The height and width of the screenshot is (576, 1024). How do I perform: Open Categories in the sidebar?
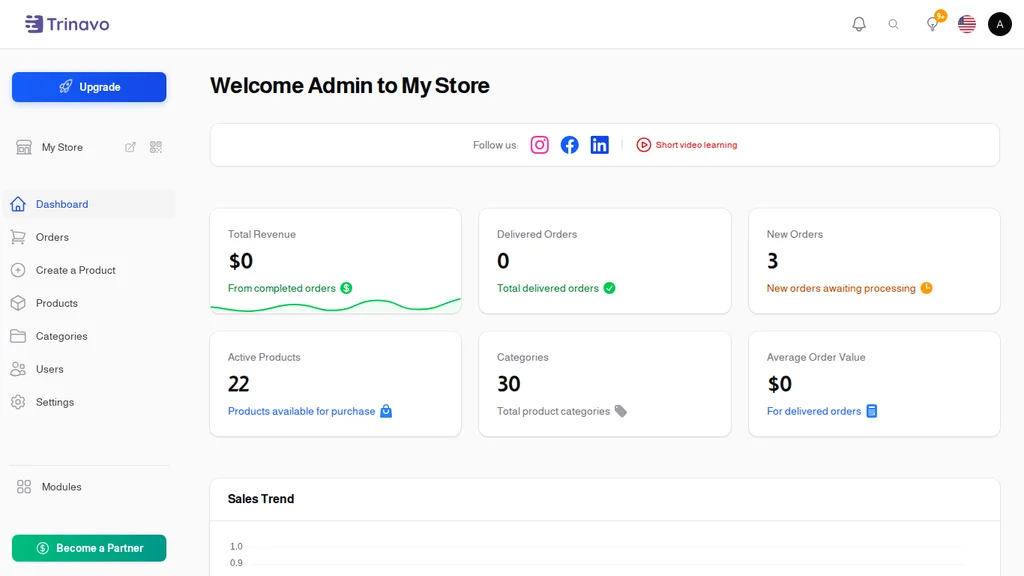point(89,336)
